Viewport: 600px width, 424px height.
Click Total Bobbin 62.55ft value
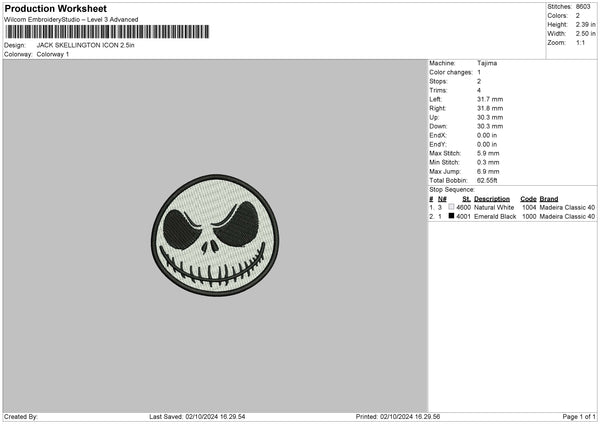(x=487, y=180)
